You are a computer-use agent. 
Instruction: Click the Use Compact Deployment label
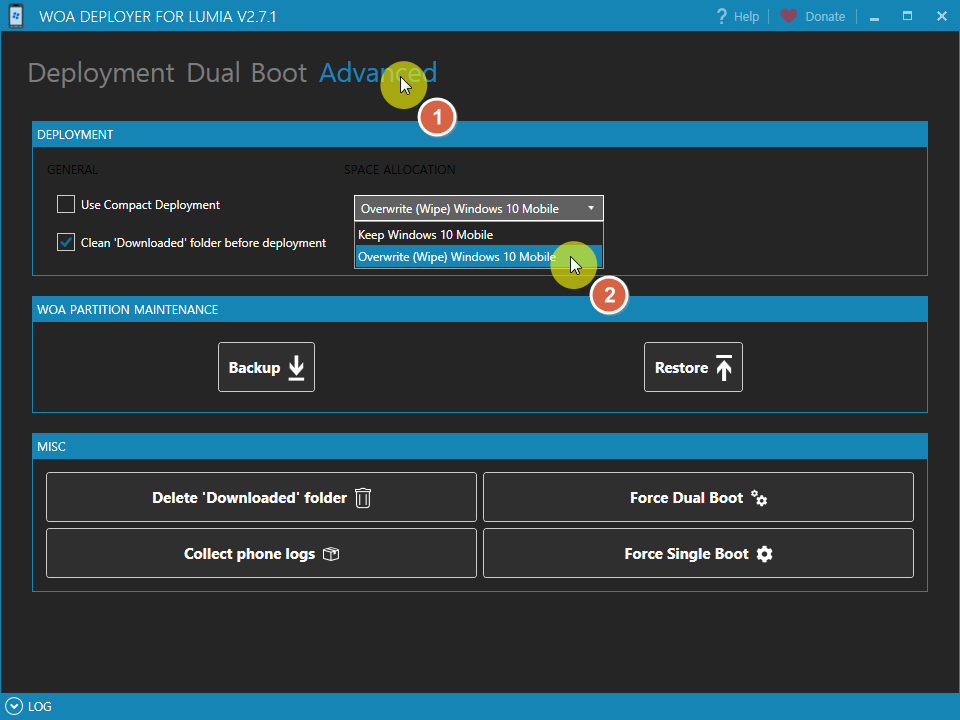[150, 204]
